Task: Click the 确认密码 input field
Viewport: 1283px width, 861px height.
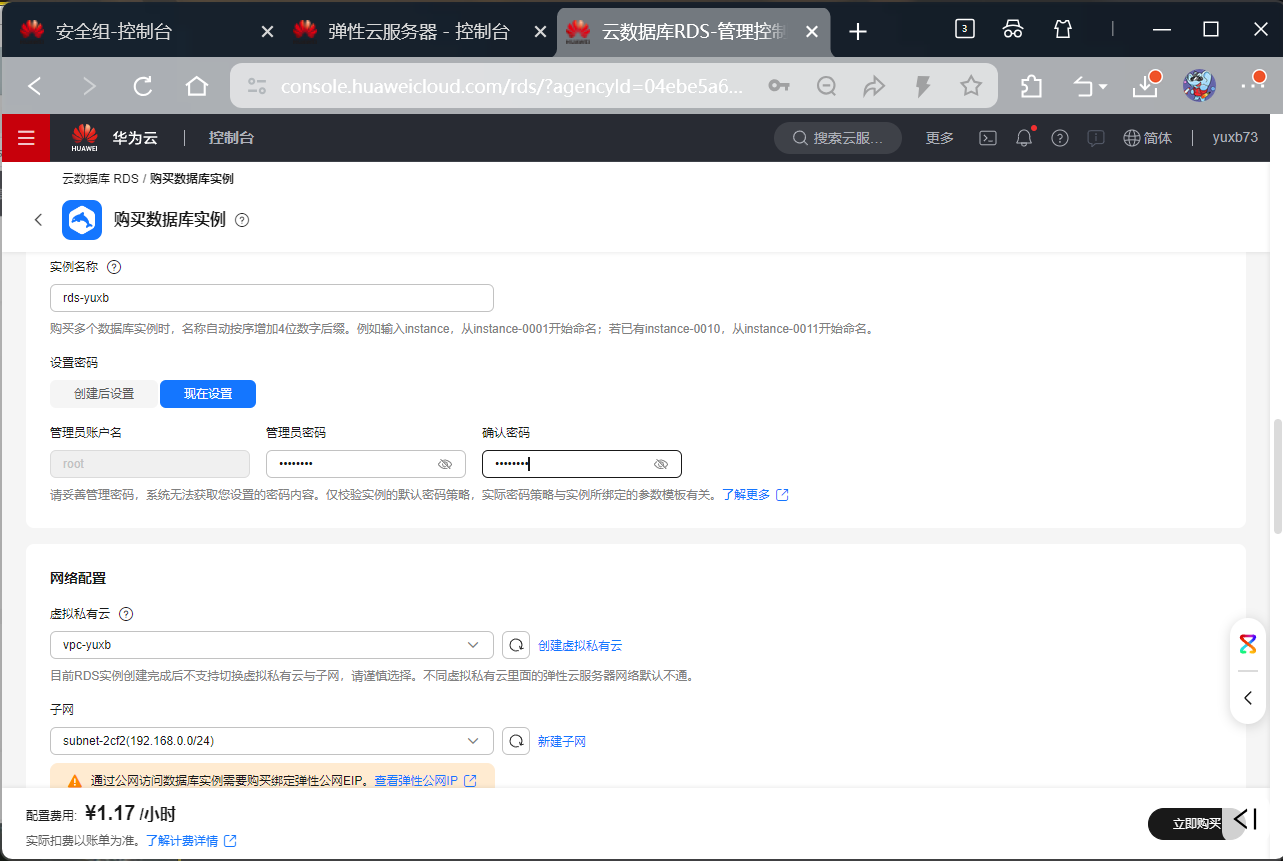Action: [x=582, y=464]
